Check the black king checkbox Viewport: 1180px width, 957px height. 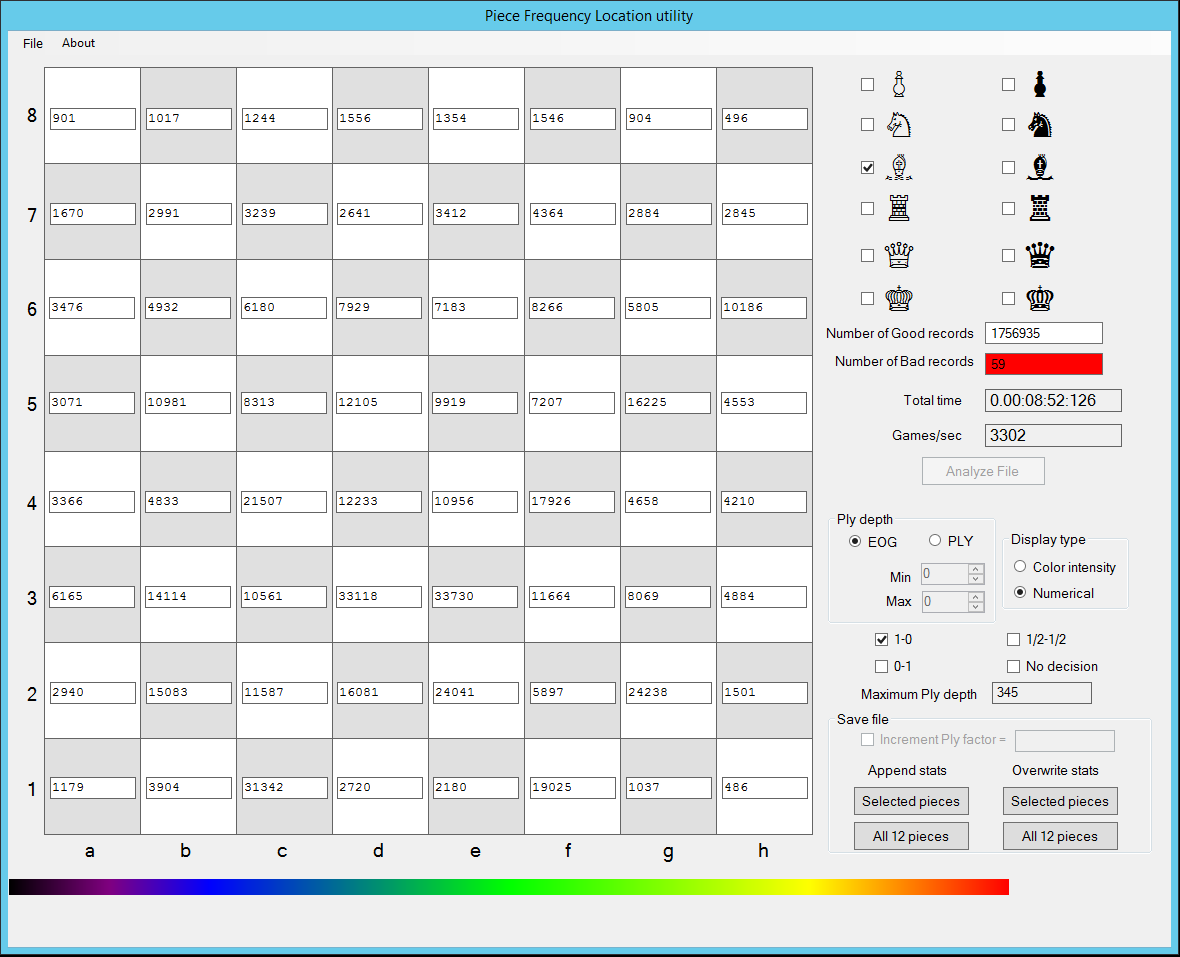[1008, 299]
